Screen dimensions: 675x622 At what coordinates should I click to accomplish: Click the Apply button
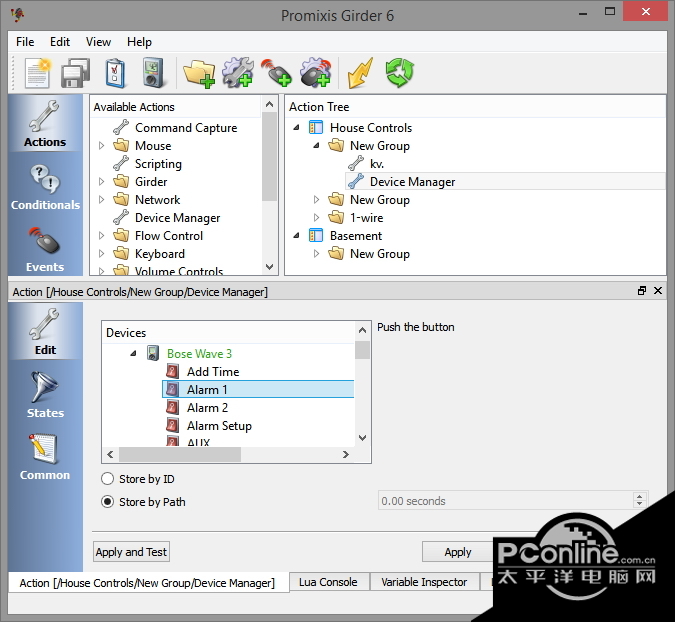click(x=458, y=552)
